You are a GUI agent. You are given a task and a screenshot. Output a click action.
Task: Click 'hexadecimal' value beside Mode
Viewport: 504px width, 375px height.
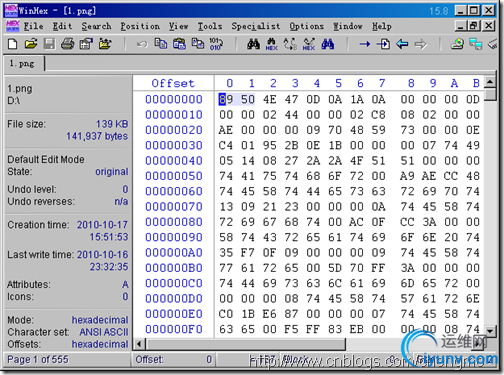100,320
